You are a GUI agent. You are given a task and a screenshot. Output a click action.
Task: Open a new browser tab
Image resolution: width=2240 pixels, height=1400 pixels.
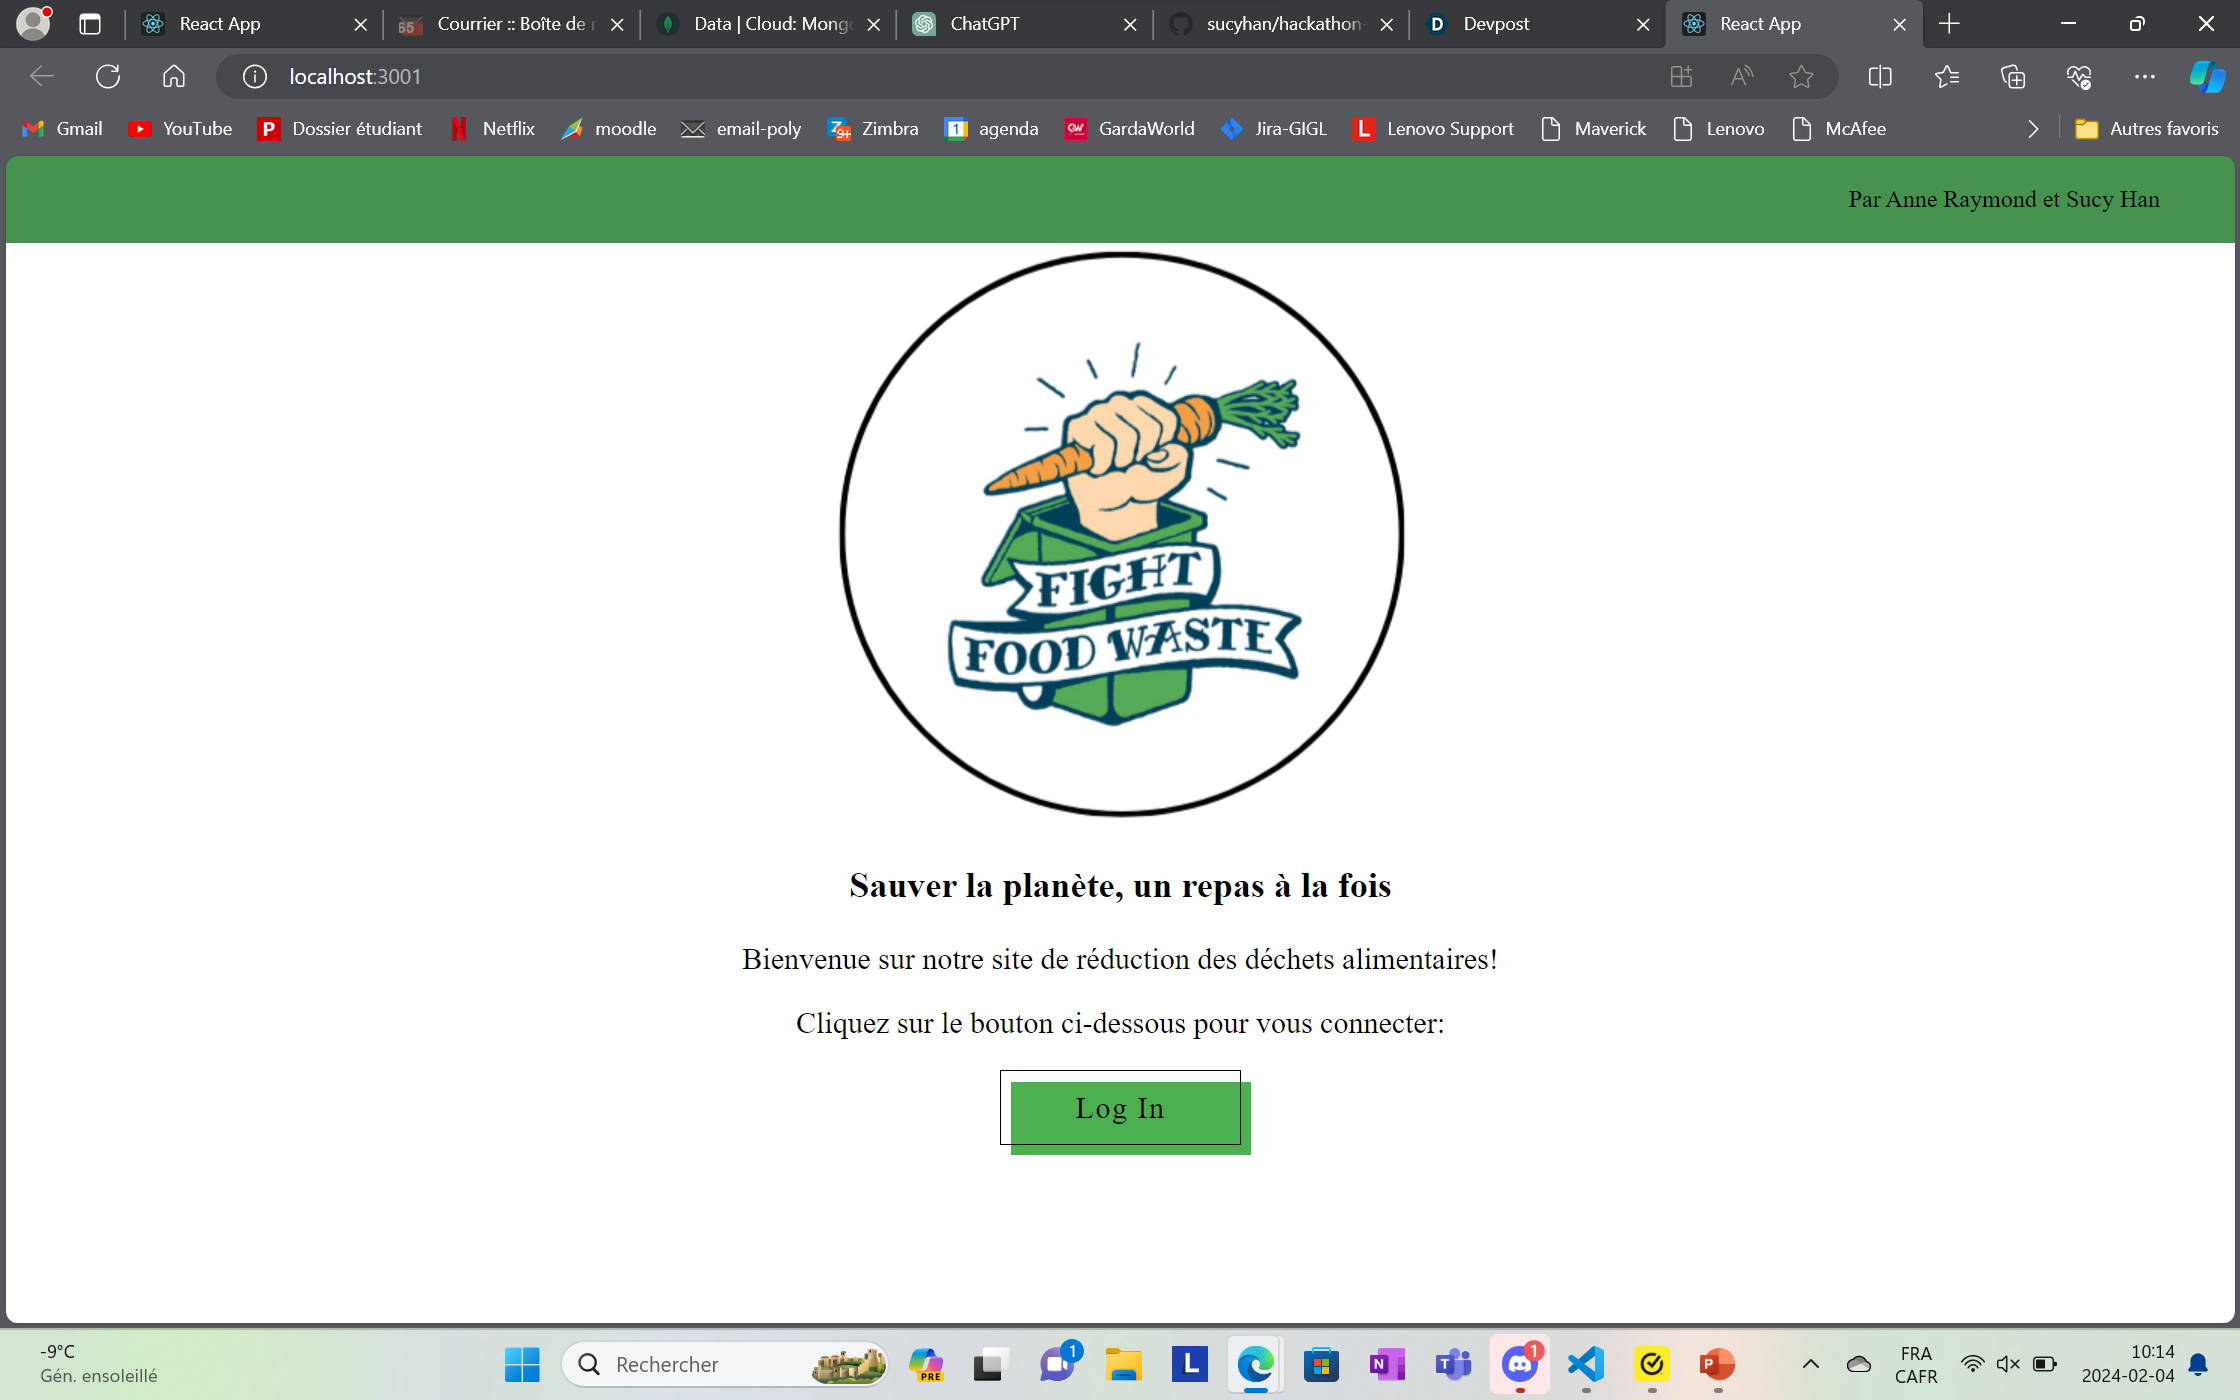[x=1948, y=24]
